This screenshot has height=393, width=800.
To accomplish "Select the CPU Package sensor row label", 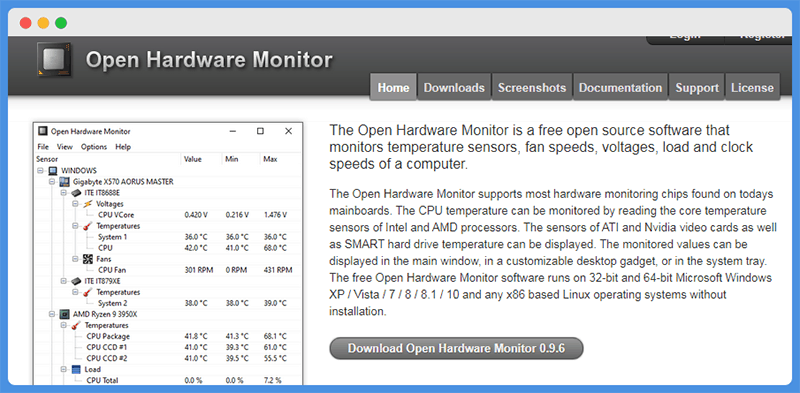I will coord(108,336).
